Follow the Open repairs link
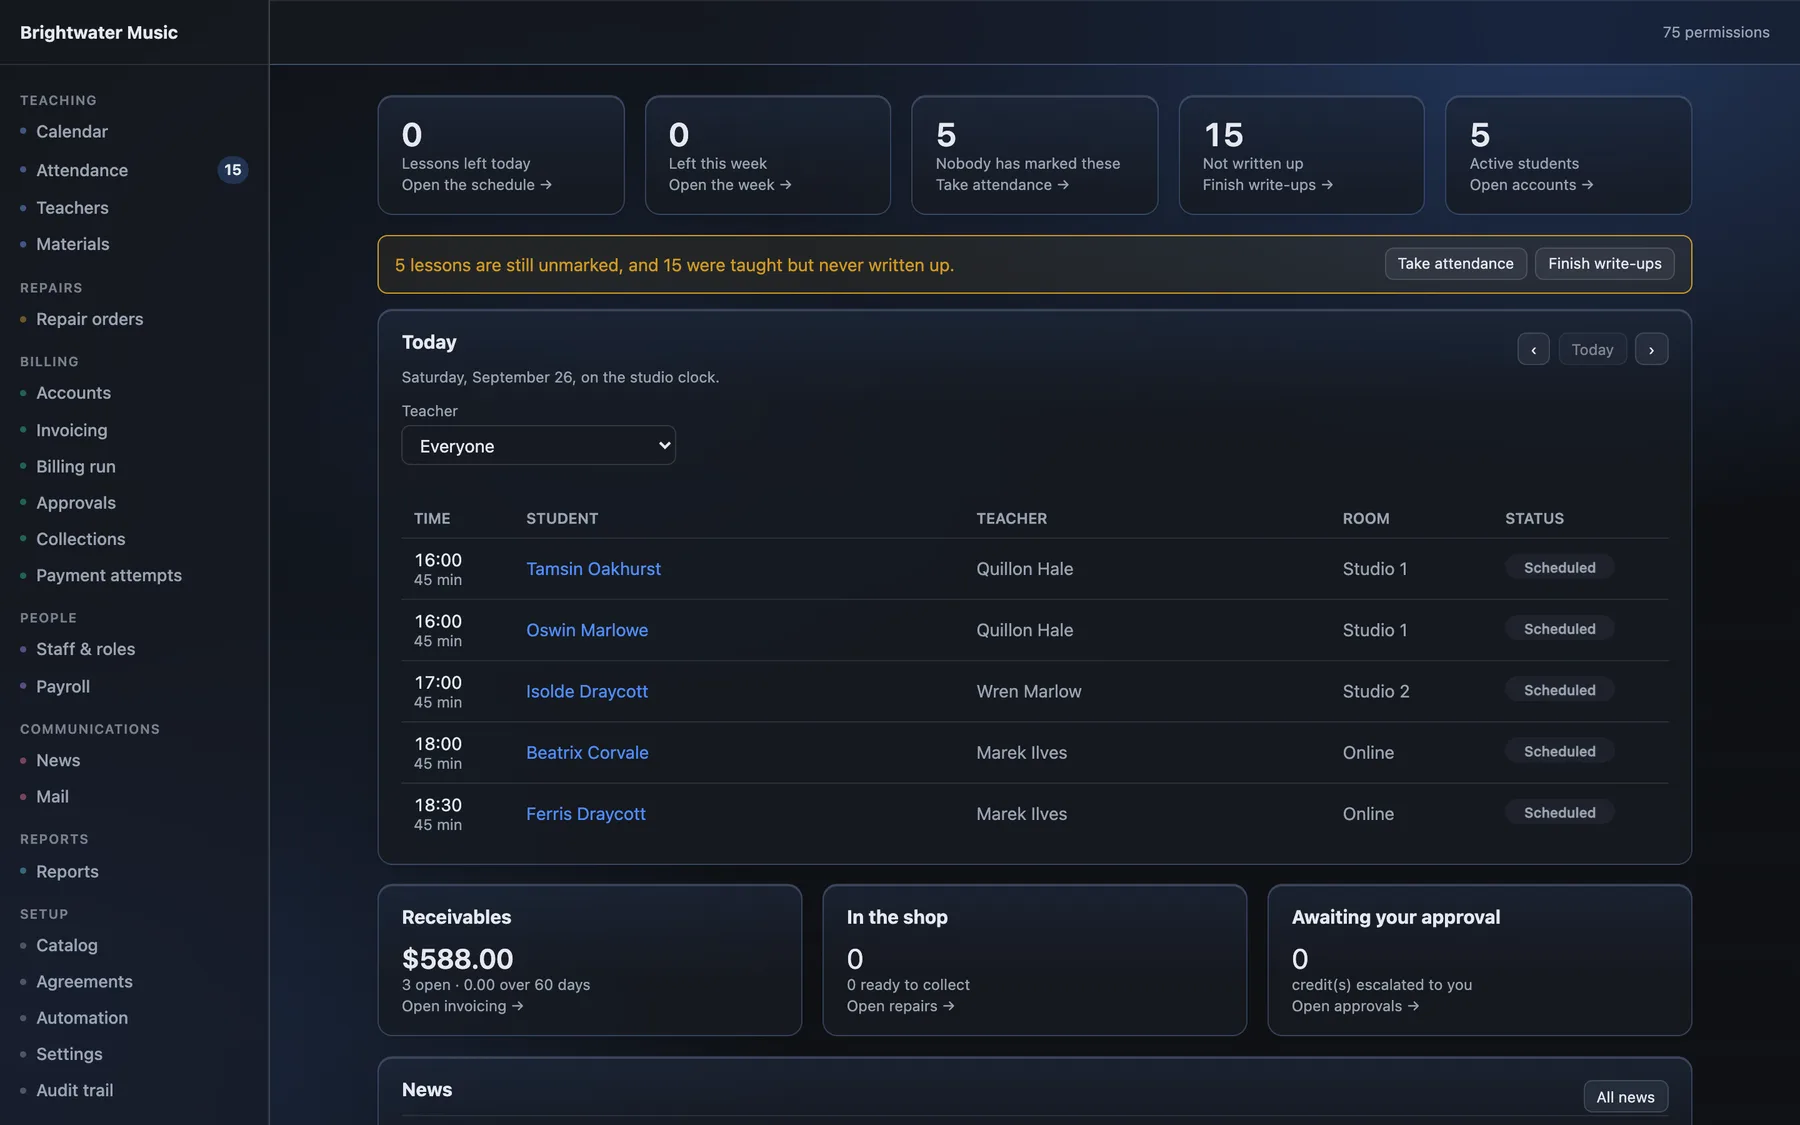Image resolution: width=1800 pixels, height=1125 pixels. pyautogui.click(x=900, y=1006)
